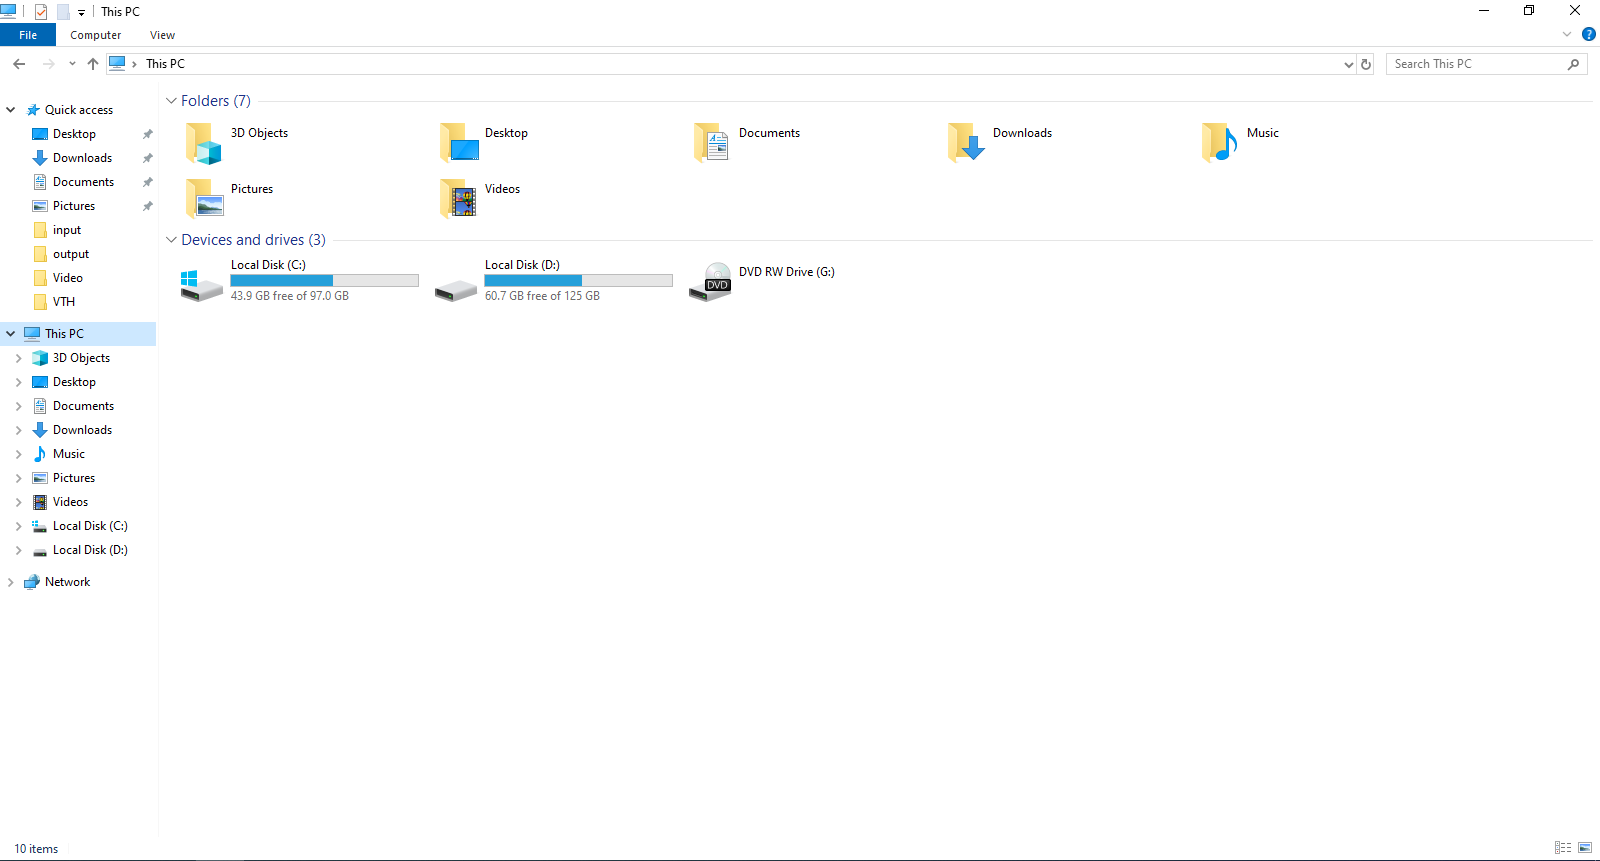
Task: Open address bar history dropdown
Action: tap(1348, 64)
